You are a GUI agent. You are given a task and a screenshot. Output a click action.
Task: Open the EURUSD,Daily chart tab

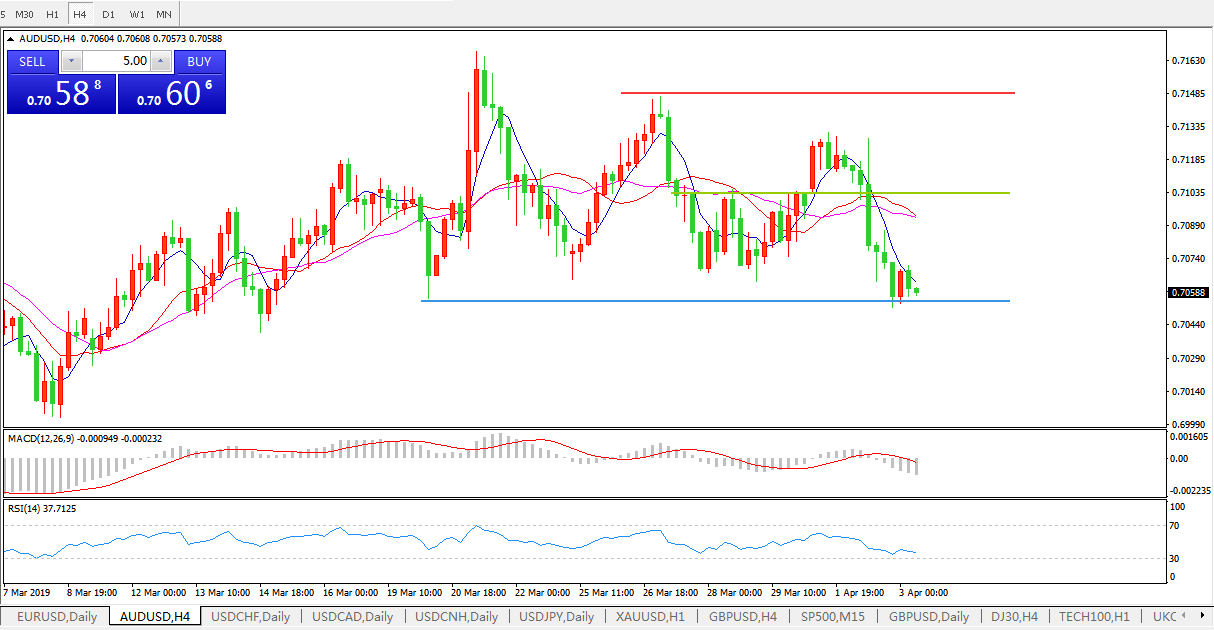56,617
